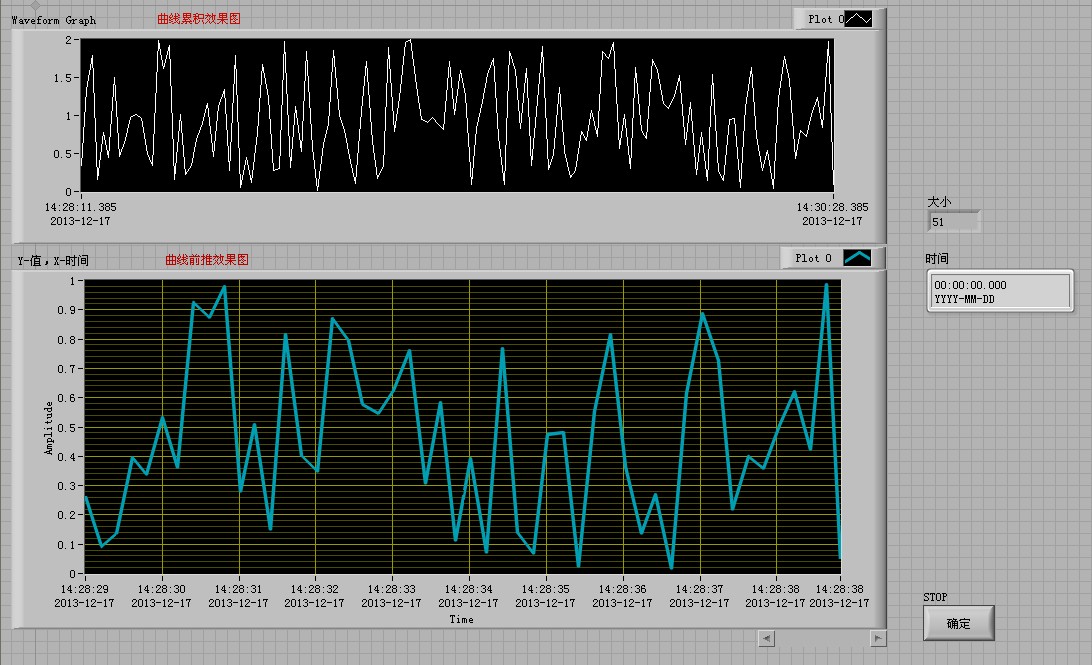Click the 时间 label

[x=937, y=258]
